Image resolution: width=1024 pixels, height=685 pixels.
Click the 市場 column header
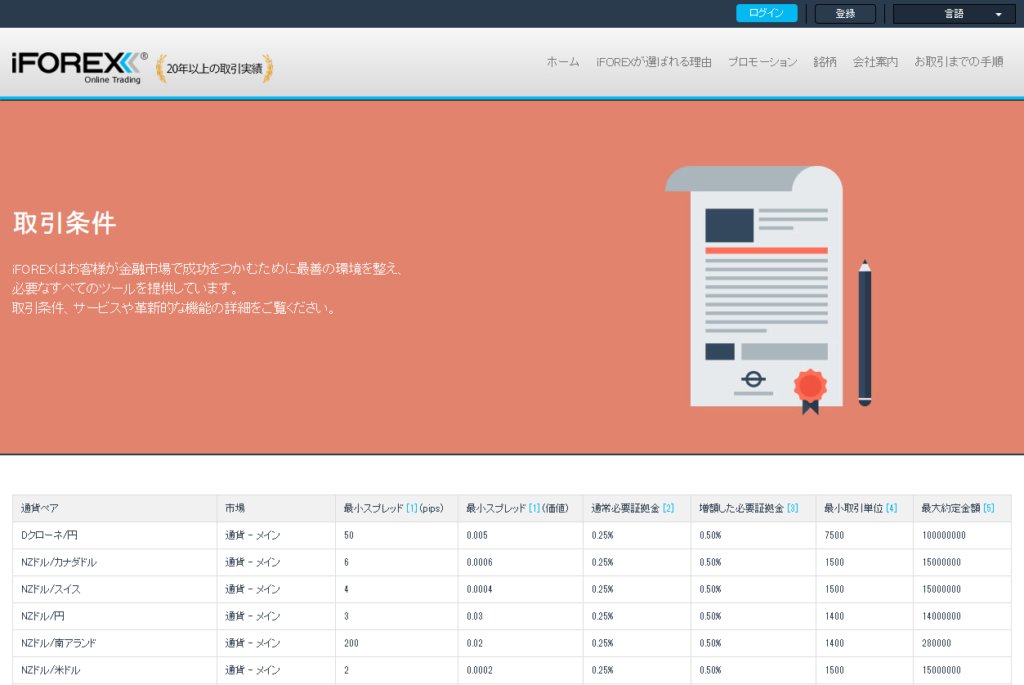235,508
